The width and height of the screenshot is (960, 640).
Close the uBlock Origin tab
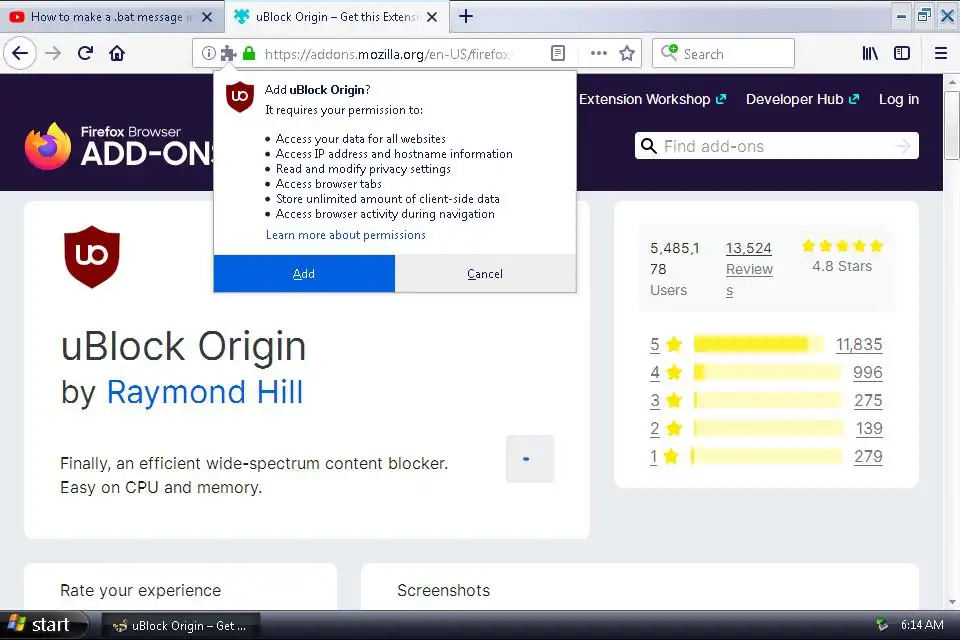click(432, 17)
